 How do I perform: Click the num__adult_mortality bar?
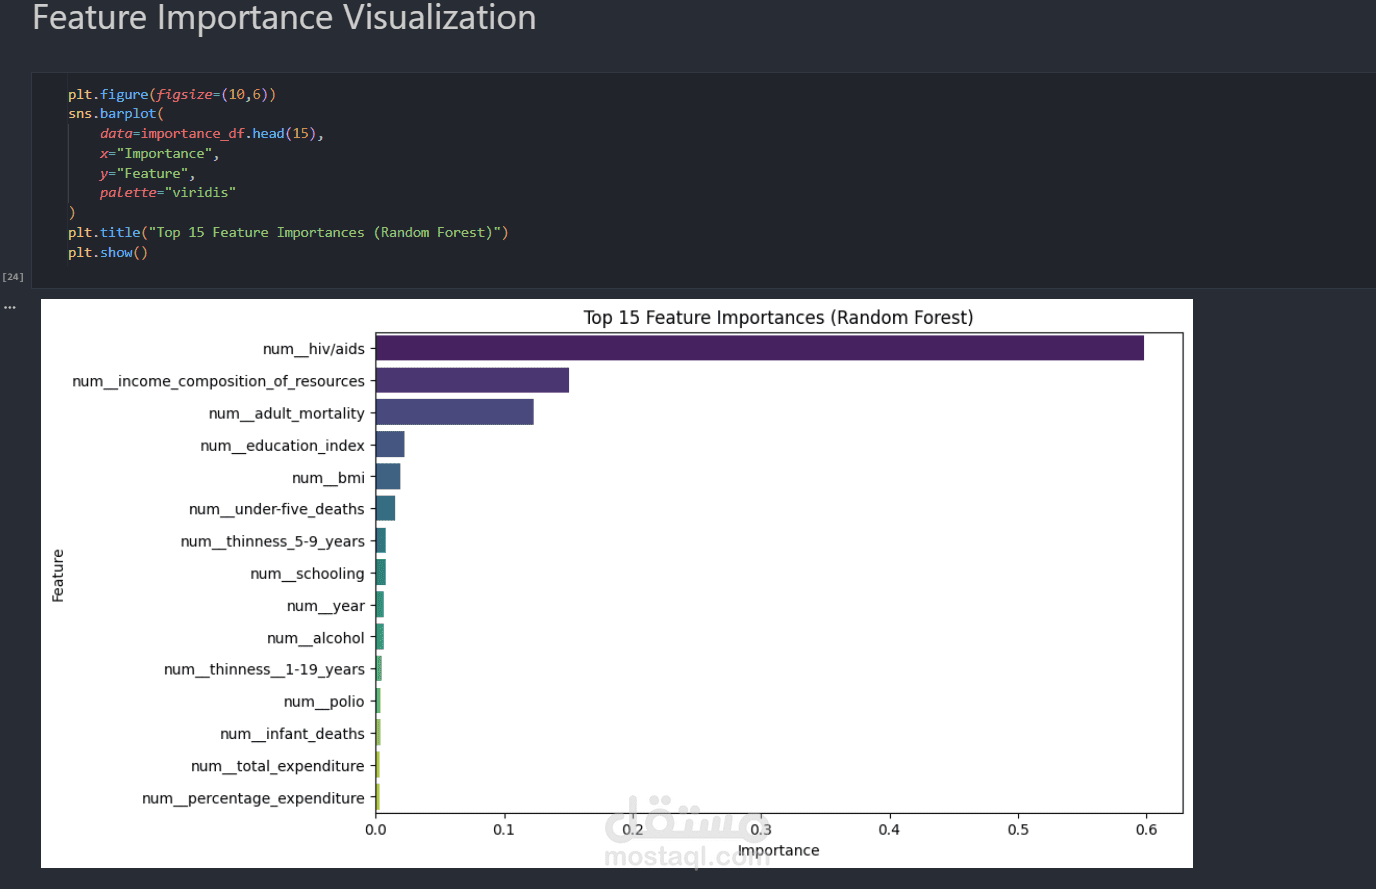tap(454, 412)
